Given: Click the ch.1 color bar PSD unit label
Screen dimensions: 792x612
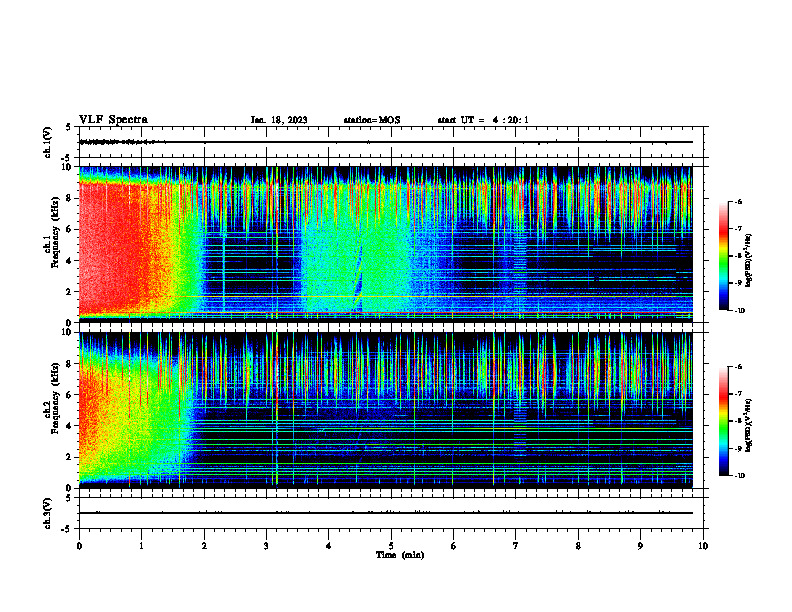Looking at the screenshot, I should click(x=749, y=261).
